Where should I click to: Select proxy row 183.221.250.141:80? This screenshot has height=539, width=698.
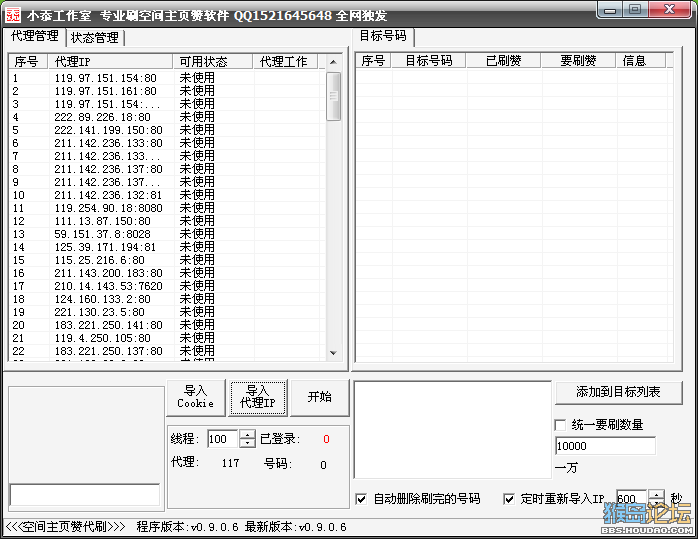point(167,325)
